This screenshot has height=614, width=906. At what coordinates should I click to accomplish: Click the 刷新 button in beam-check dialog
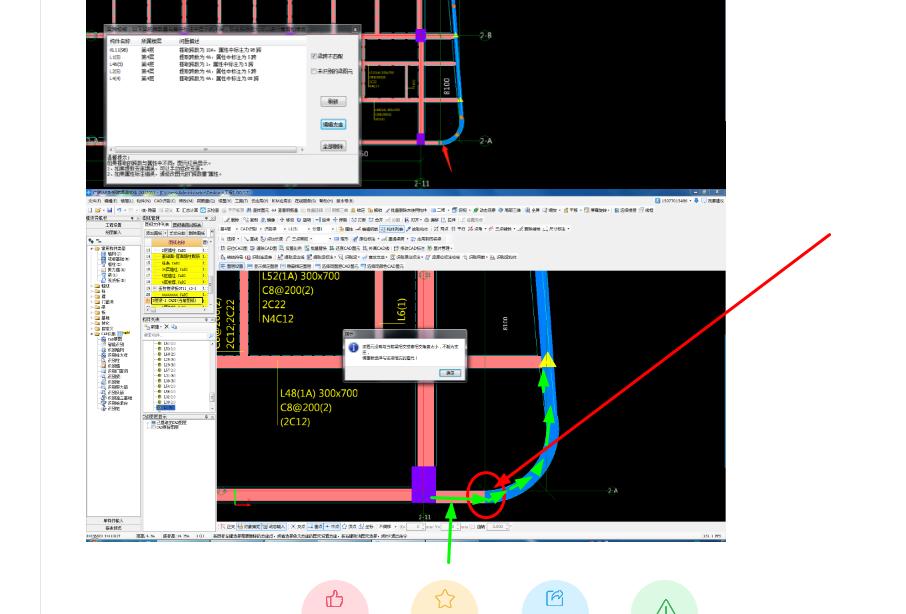(x=333, y=101)
